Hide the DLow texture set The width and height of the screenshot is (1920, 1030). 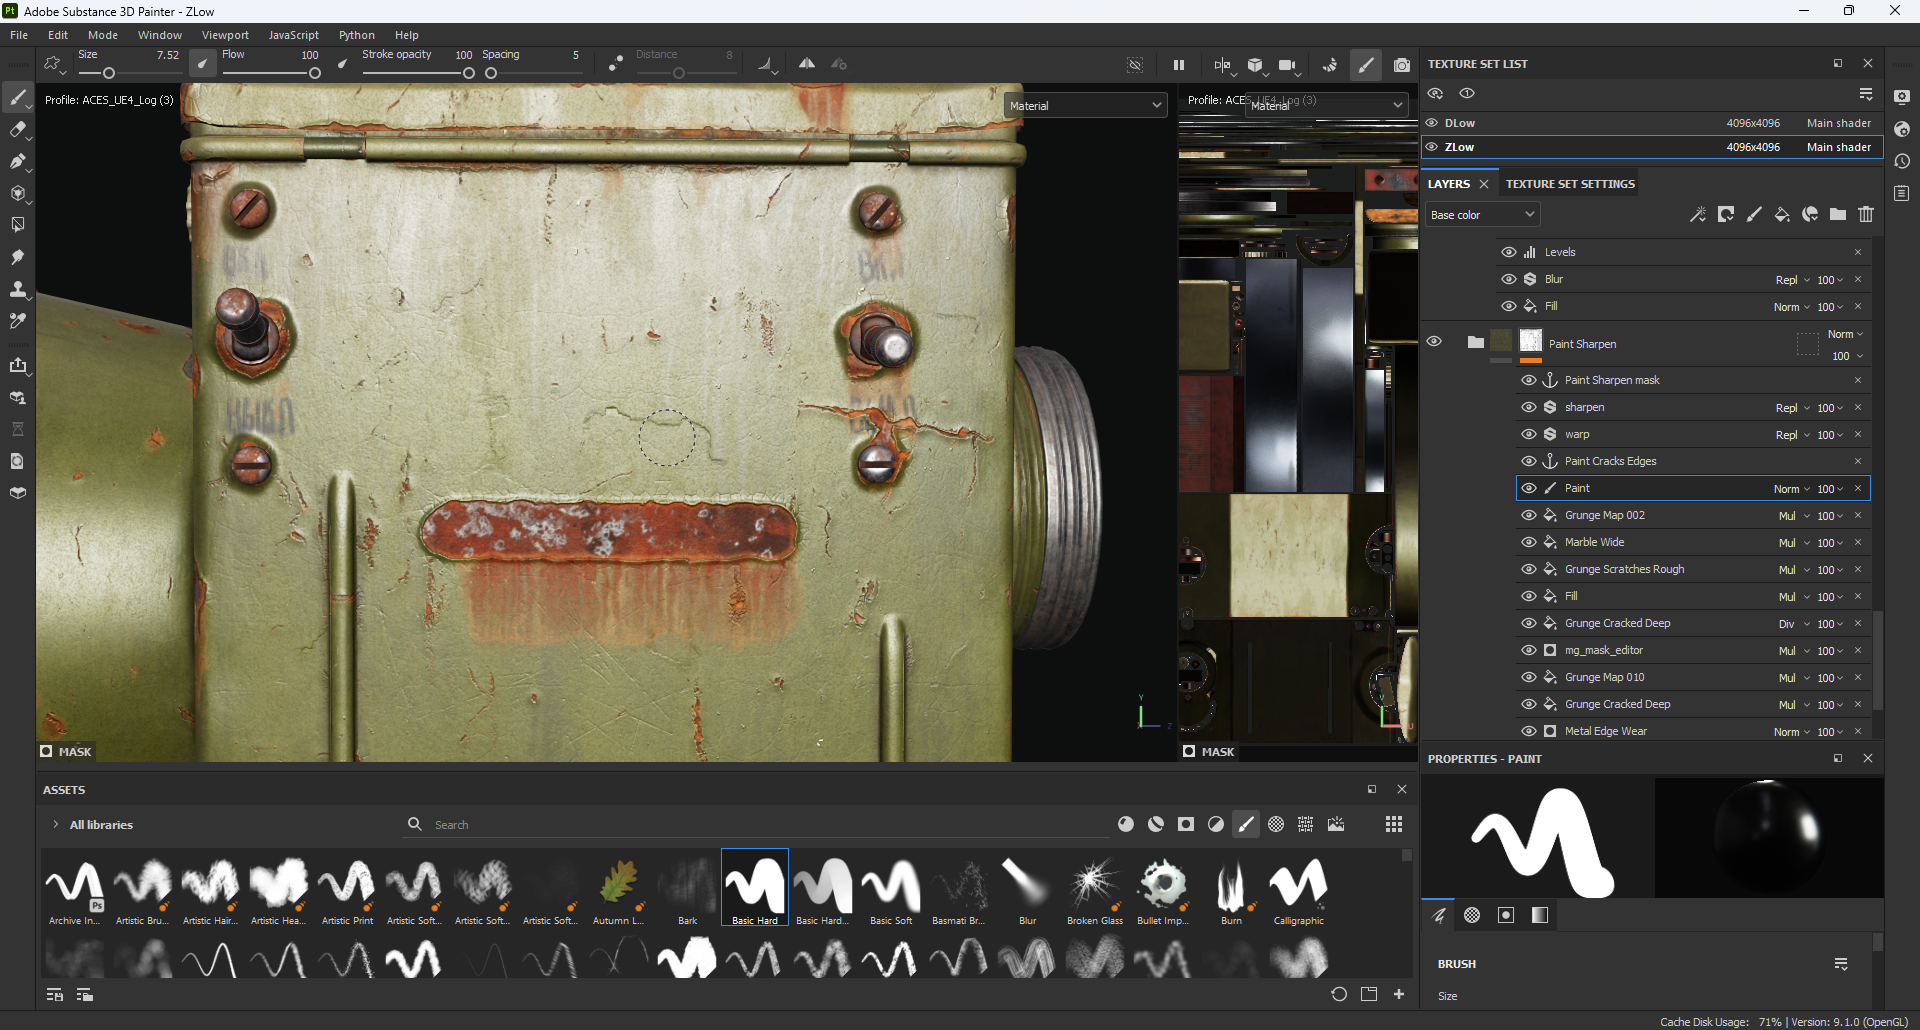pyautogui.click(x=1432, y=123)
